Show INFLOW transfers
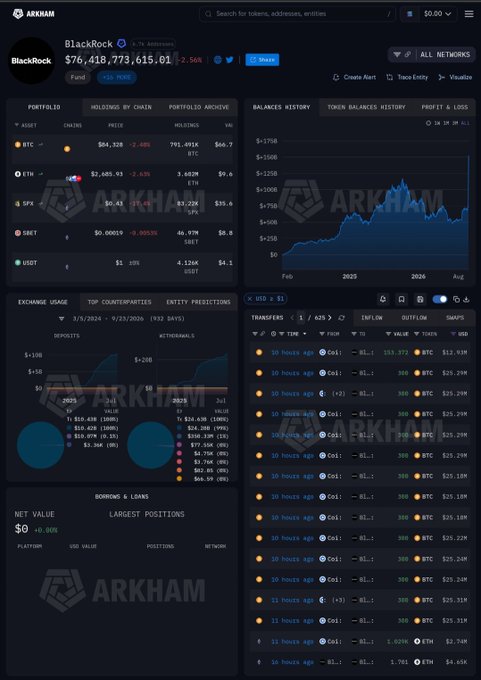Image resolution: width=481 pixels, height=680 pixels. pos(372,318)
